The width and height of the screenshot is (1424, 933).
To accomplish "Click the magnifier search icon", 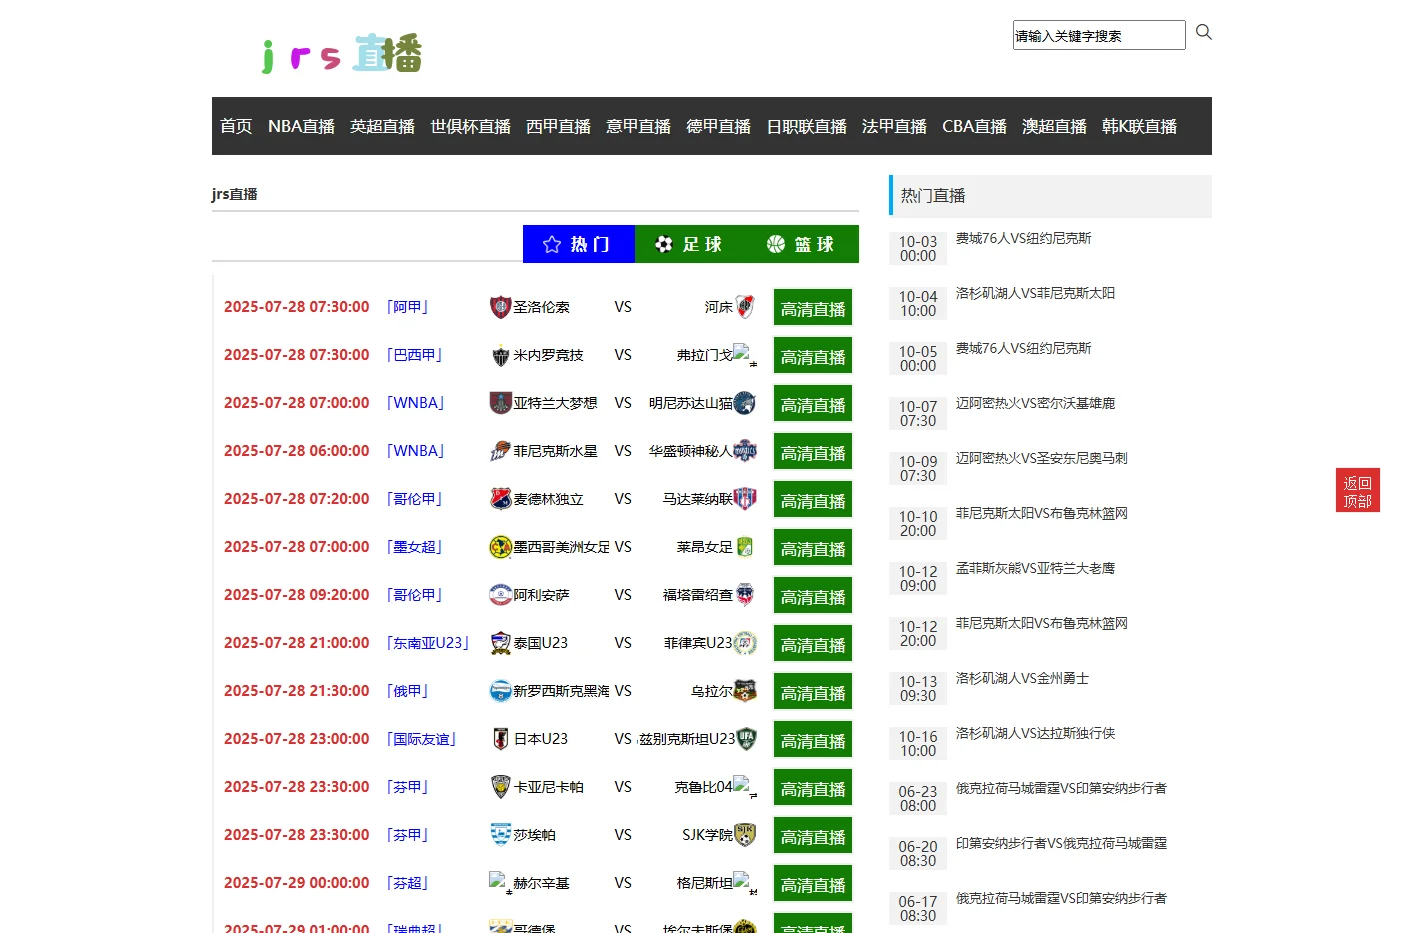I will (x=1203, y=32).
